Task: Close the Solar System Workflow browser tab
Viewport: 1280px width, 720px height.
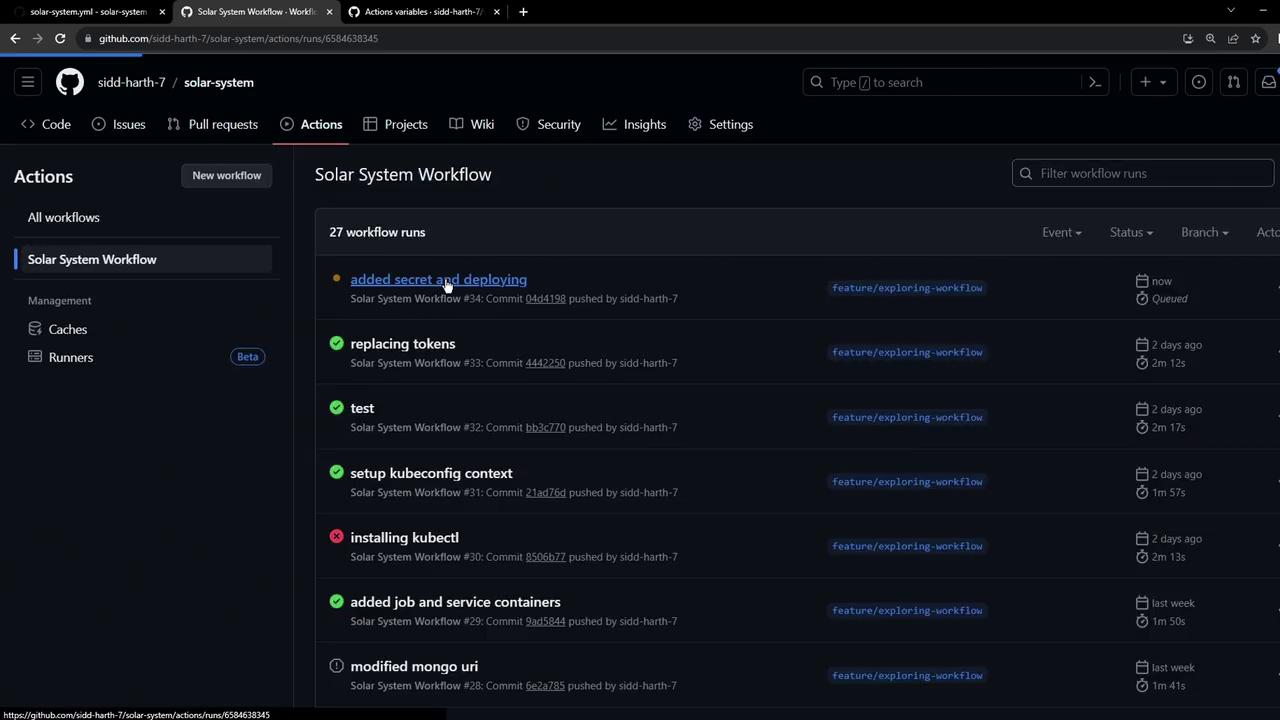Action: click(x=329, y=12)
